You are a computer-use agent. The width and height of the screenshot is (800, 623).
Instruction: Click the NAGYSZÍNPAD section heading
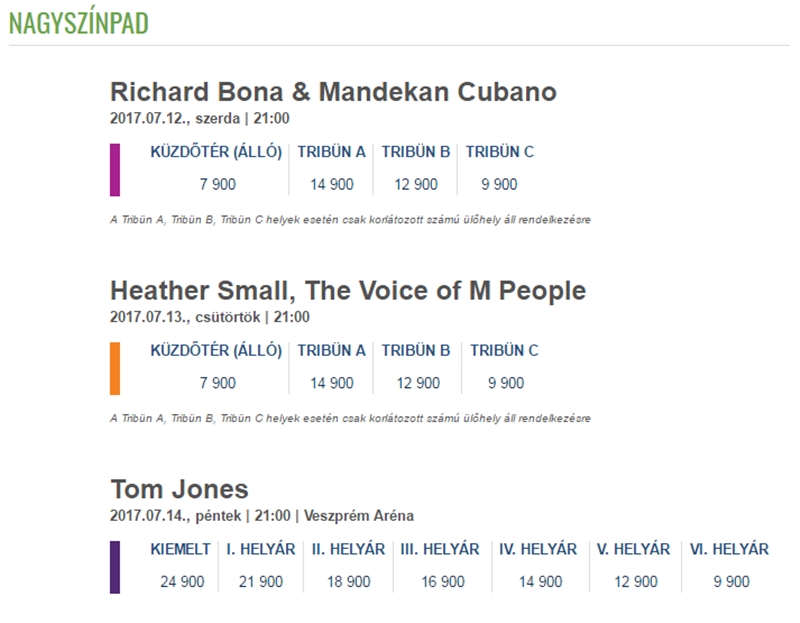pos(78,23)
